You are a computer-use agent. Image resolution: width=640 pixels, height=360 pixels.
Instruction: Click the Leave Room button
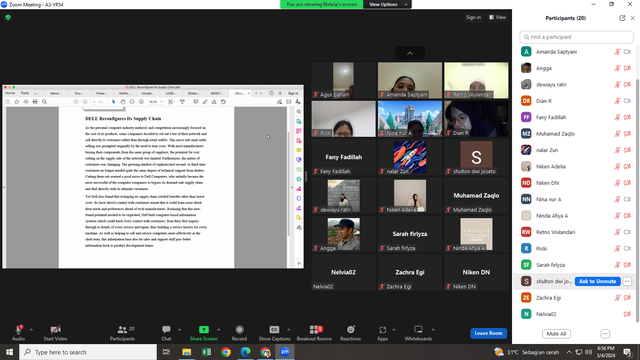[488, 333]
